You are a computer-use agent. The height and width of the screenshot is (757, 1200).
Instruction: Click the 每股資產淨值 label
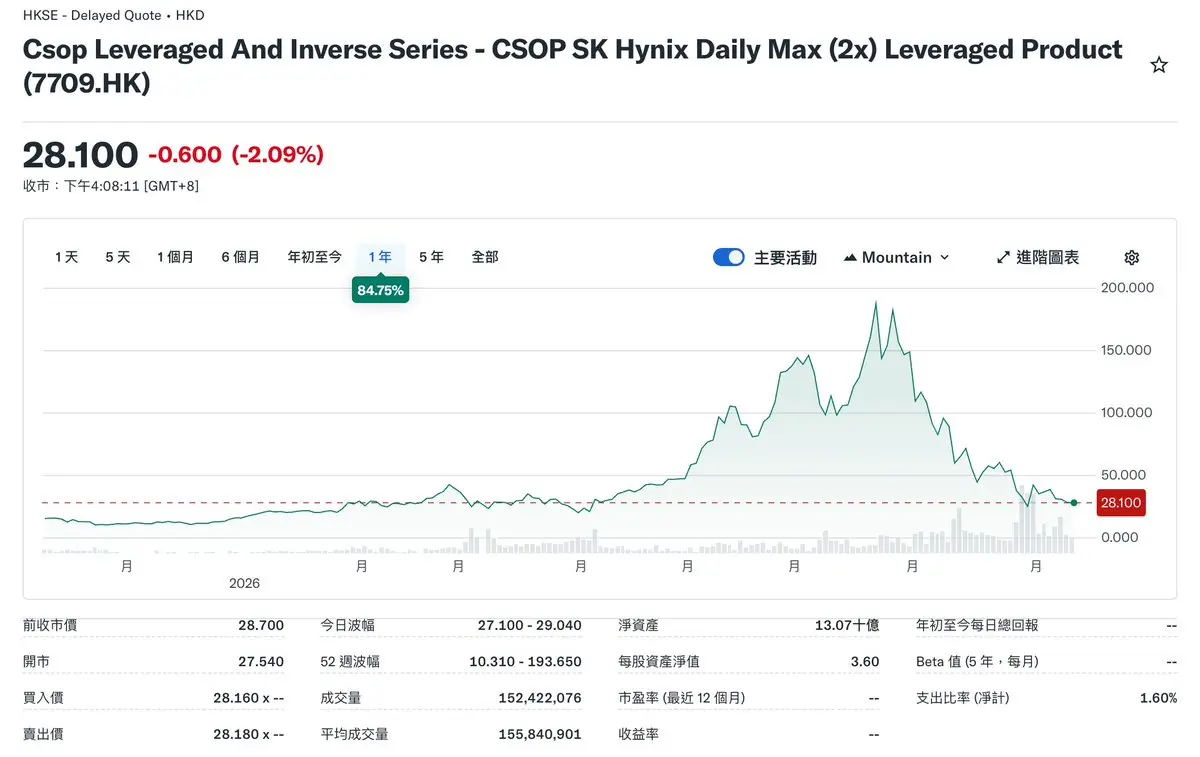[x=659, y=662]
